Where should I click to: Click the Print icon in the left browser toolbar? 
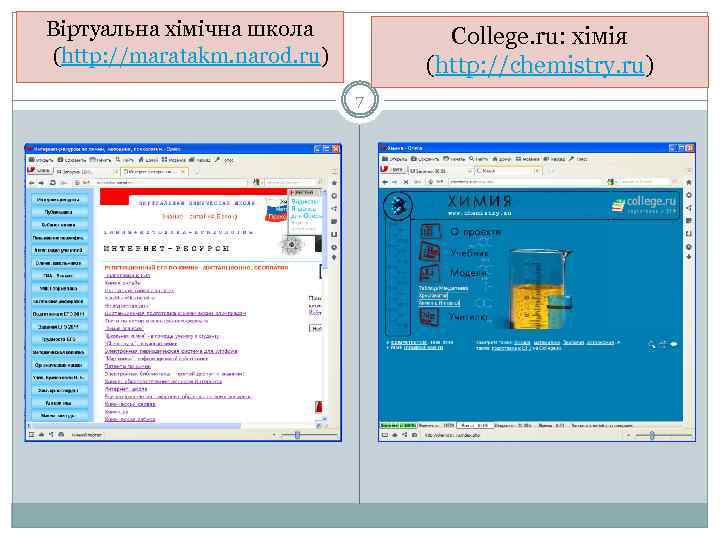click(x=92, y=160)
